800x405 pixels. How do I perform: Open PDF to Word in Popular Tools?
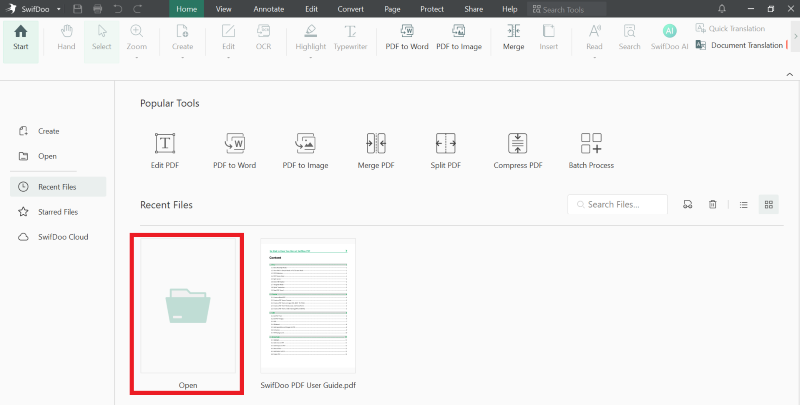coord(235,151)
